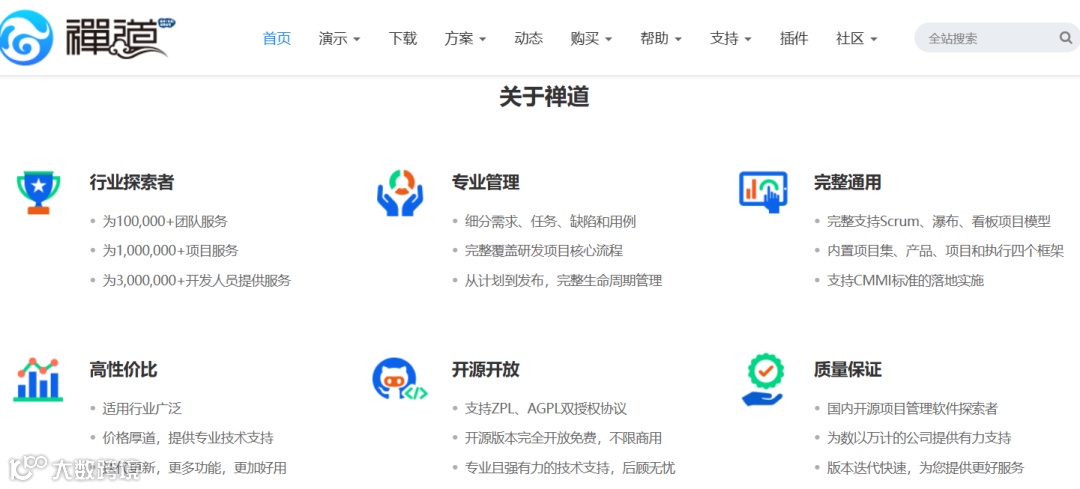Click the text 支持CMMI标准的落地实施
Screen dimensions: 1080x489
coord(905,281)
